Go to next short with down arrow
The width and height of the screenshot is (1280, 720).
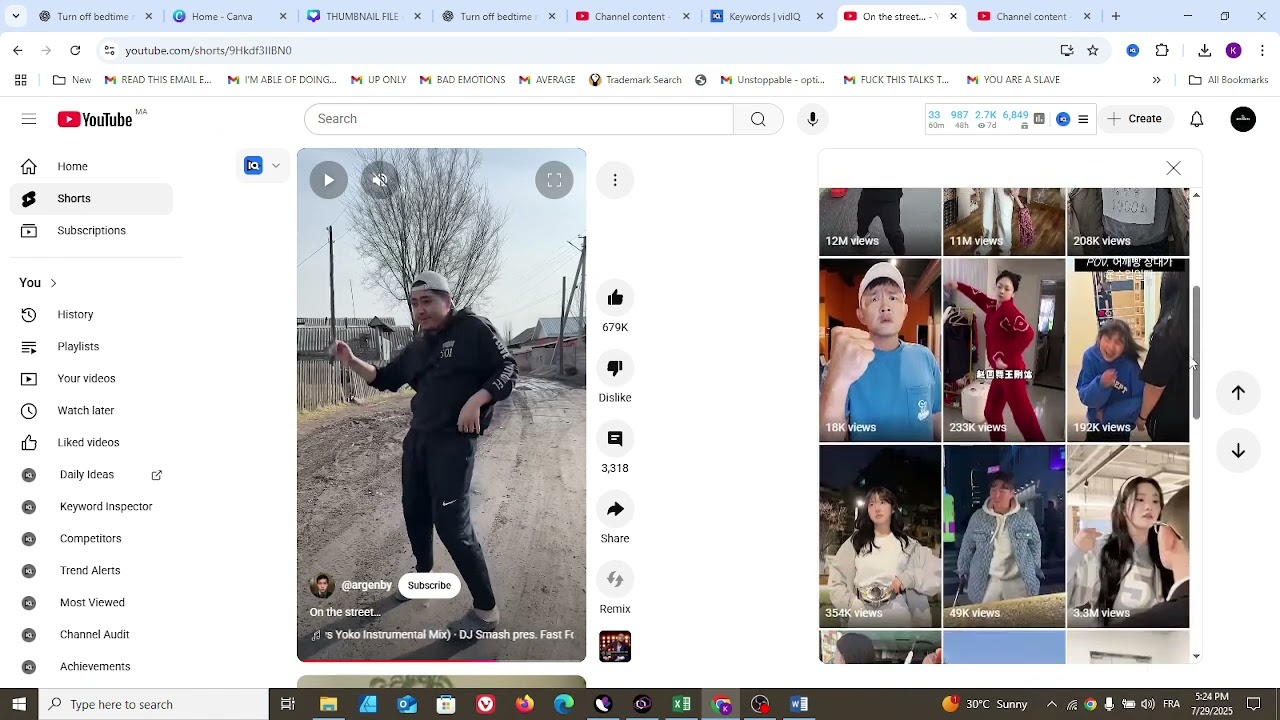[1238, 451]
